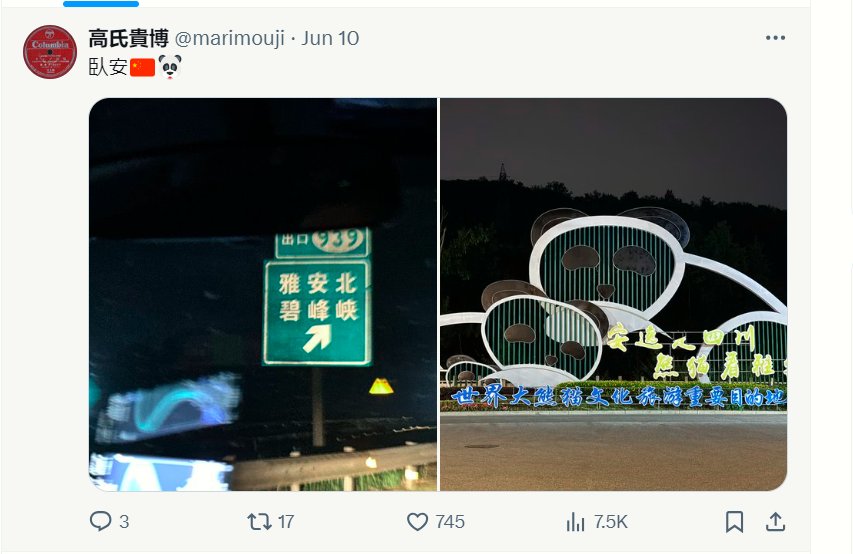Click the reply count 3

(x=124, y=522)
